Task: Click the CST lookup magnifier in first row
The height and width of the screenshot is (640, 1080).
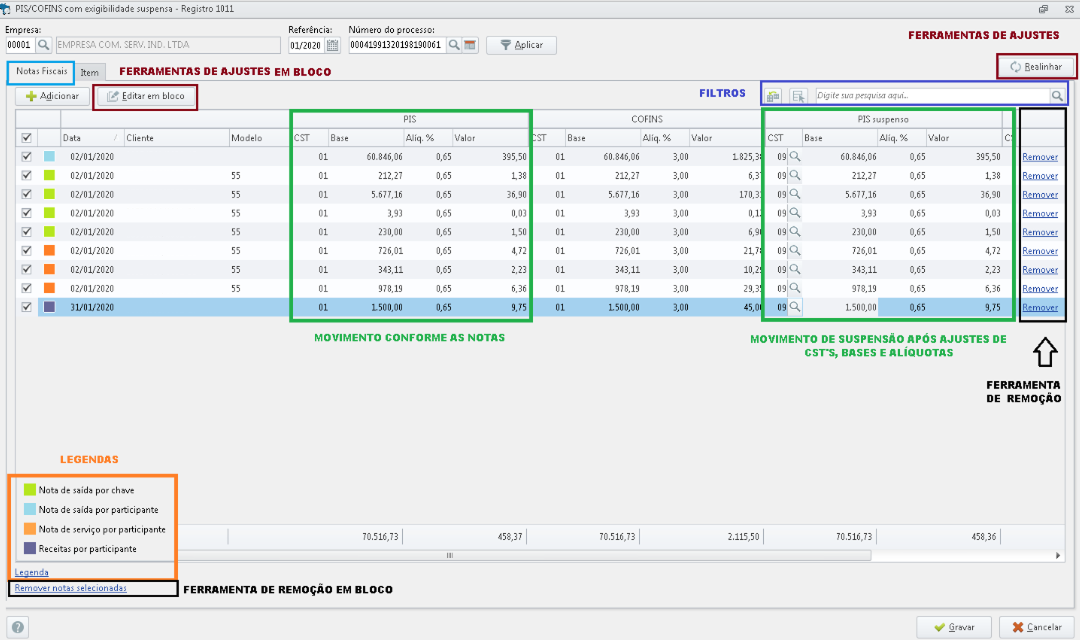Action: tap(795, 156)
